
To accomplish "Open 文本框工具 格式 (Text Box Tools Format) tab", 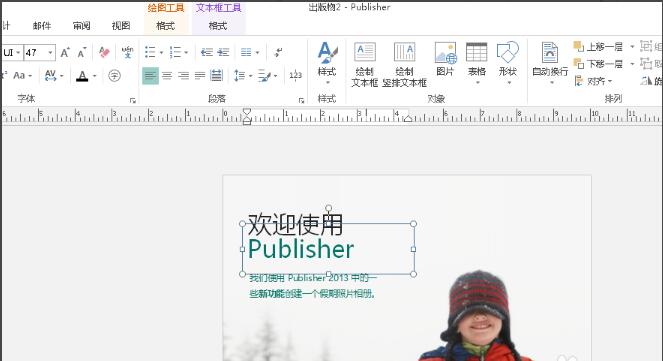I will pos(218,26).
